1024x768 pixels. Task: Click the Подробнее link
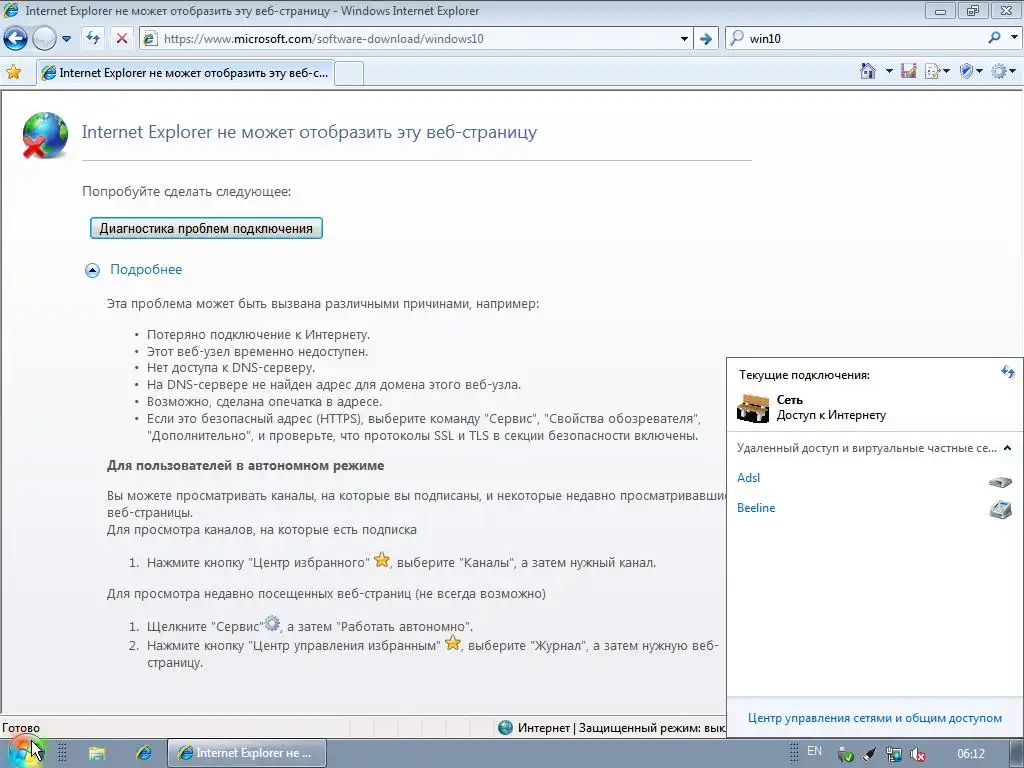(146, 270)
